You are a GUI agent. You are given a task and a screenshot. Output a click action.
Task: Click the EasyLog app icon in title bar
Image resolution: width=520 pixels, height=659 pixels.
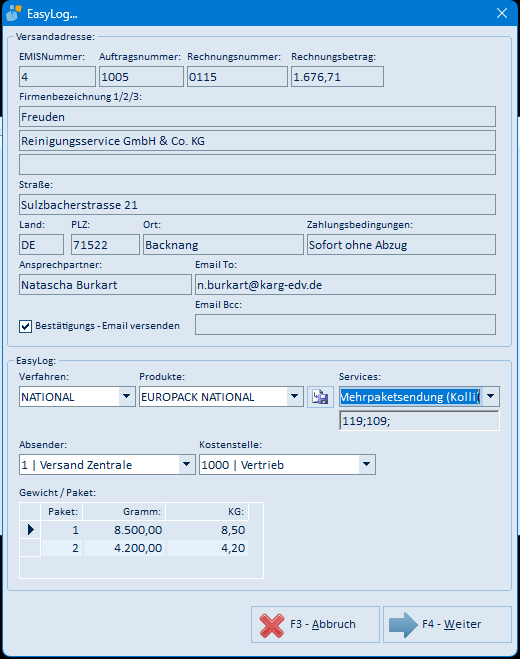point(14,13)
